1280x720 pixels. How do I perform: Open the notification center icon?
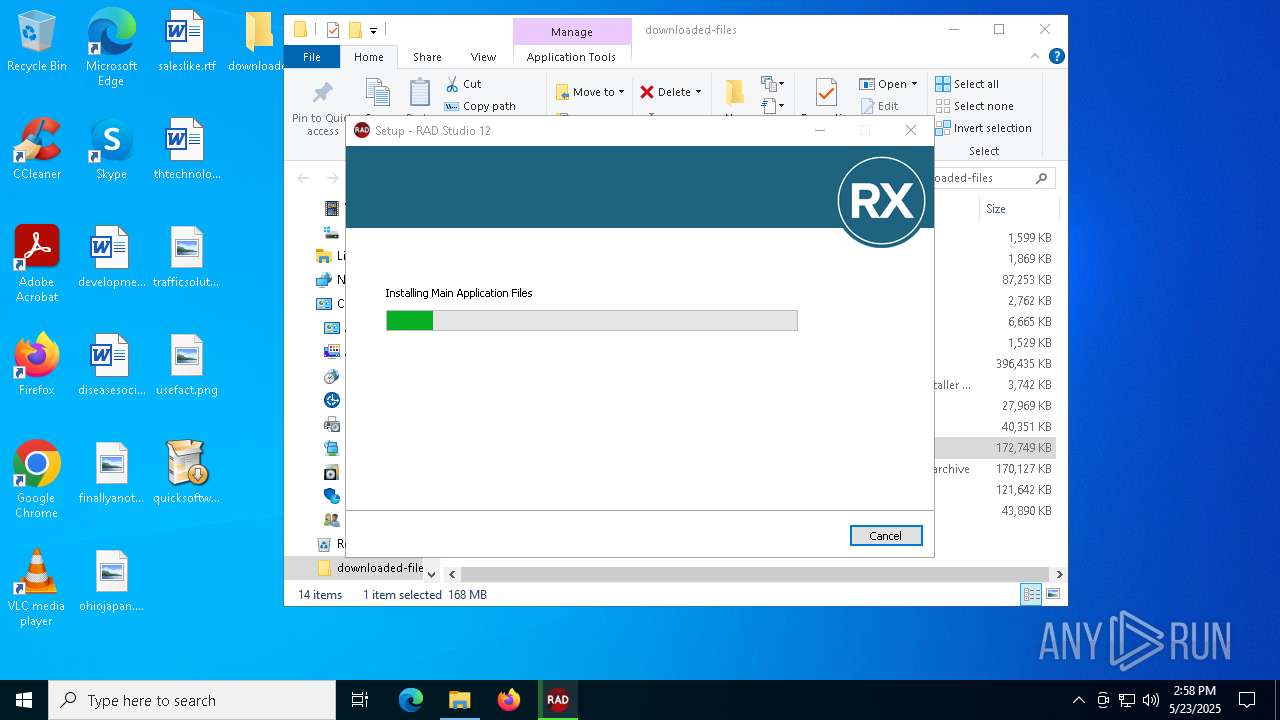(x=1247, y=700)
